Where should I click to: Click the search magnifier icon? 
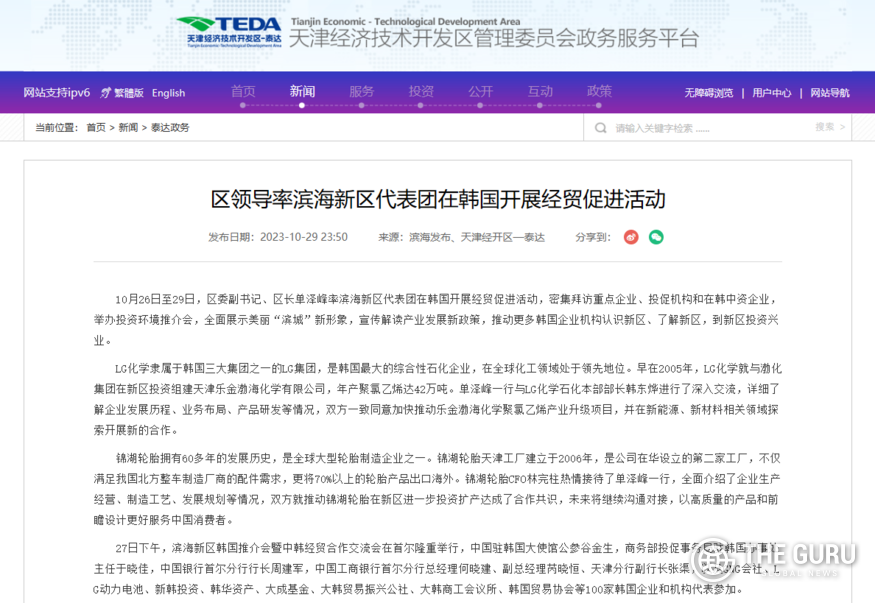click(x=600, y=128)
